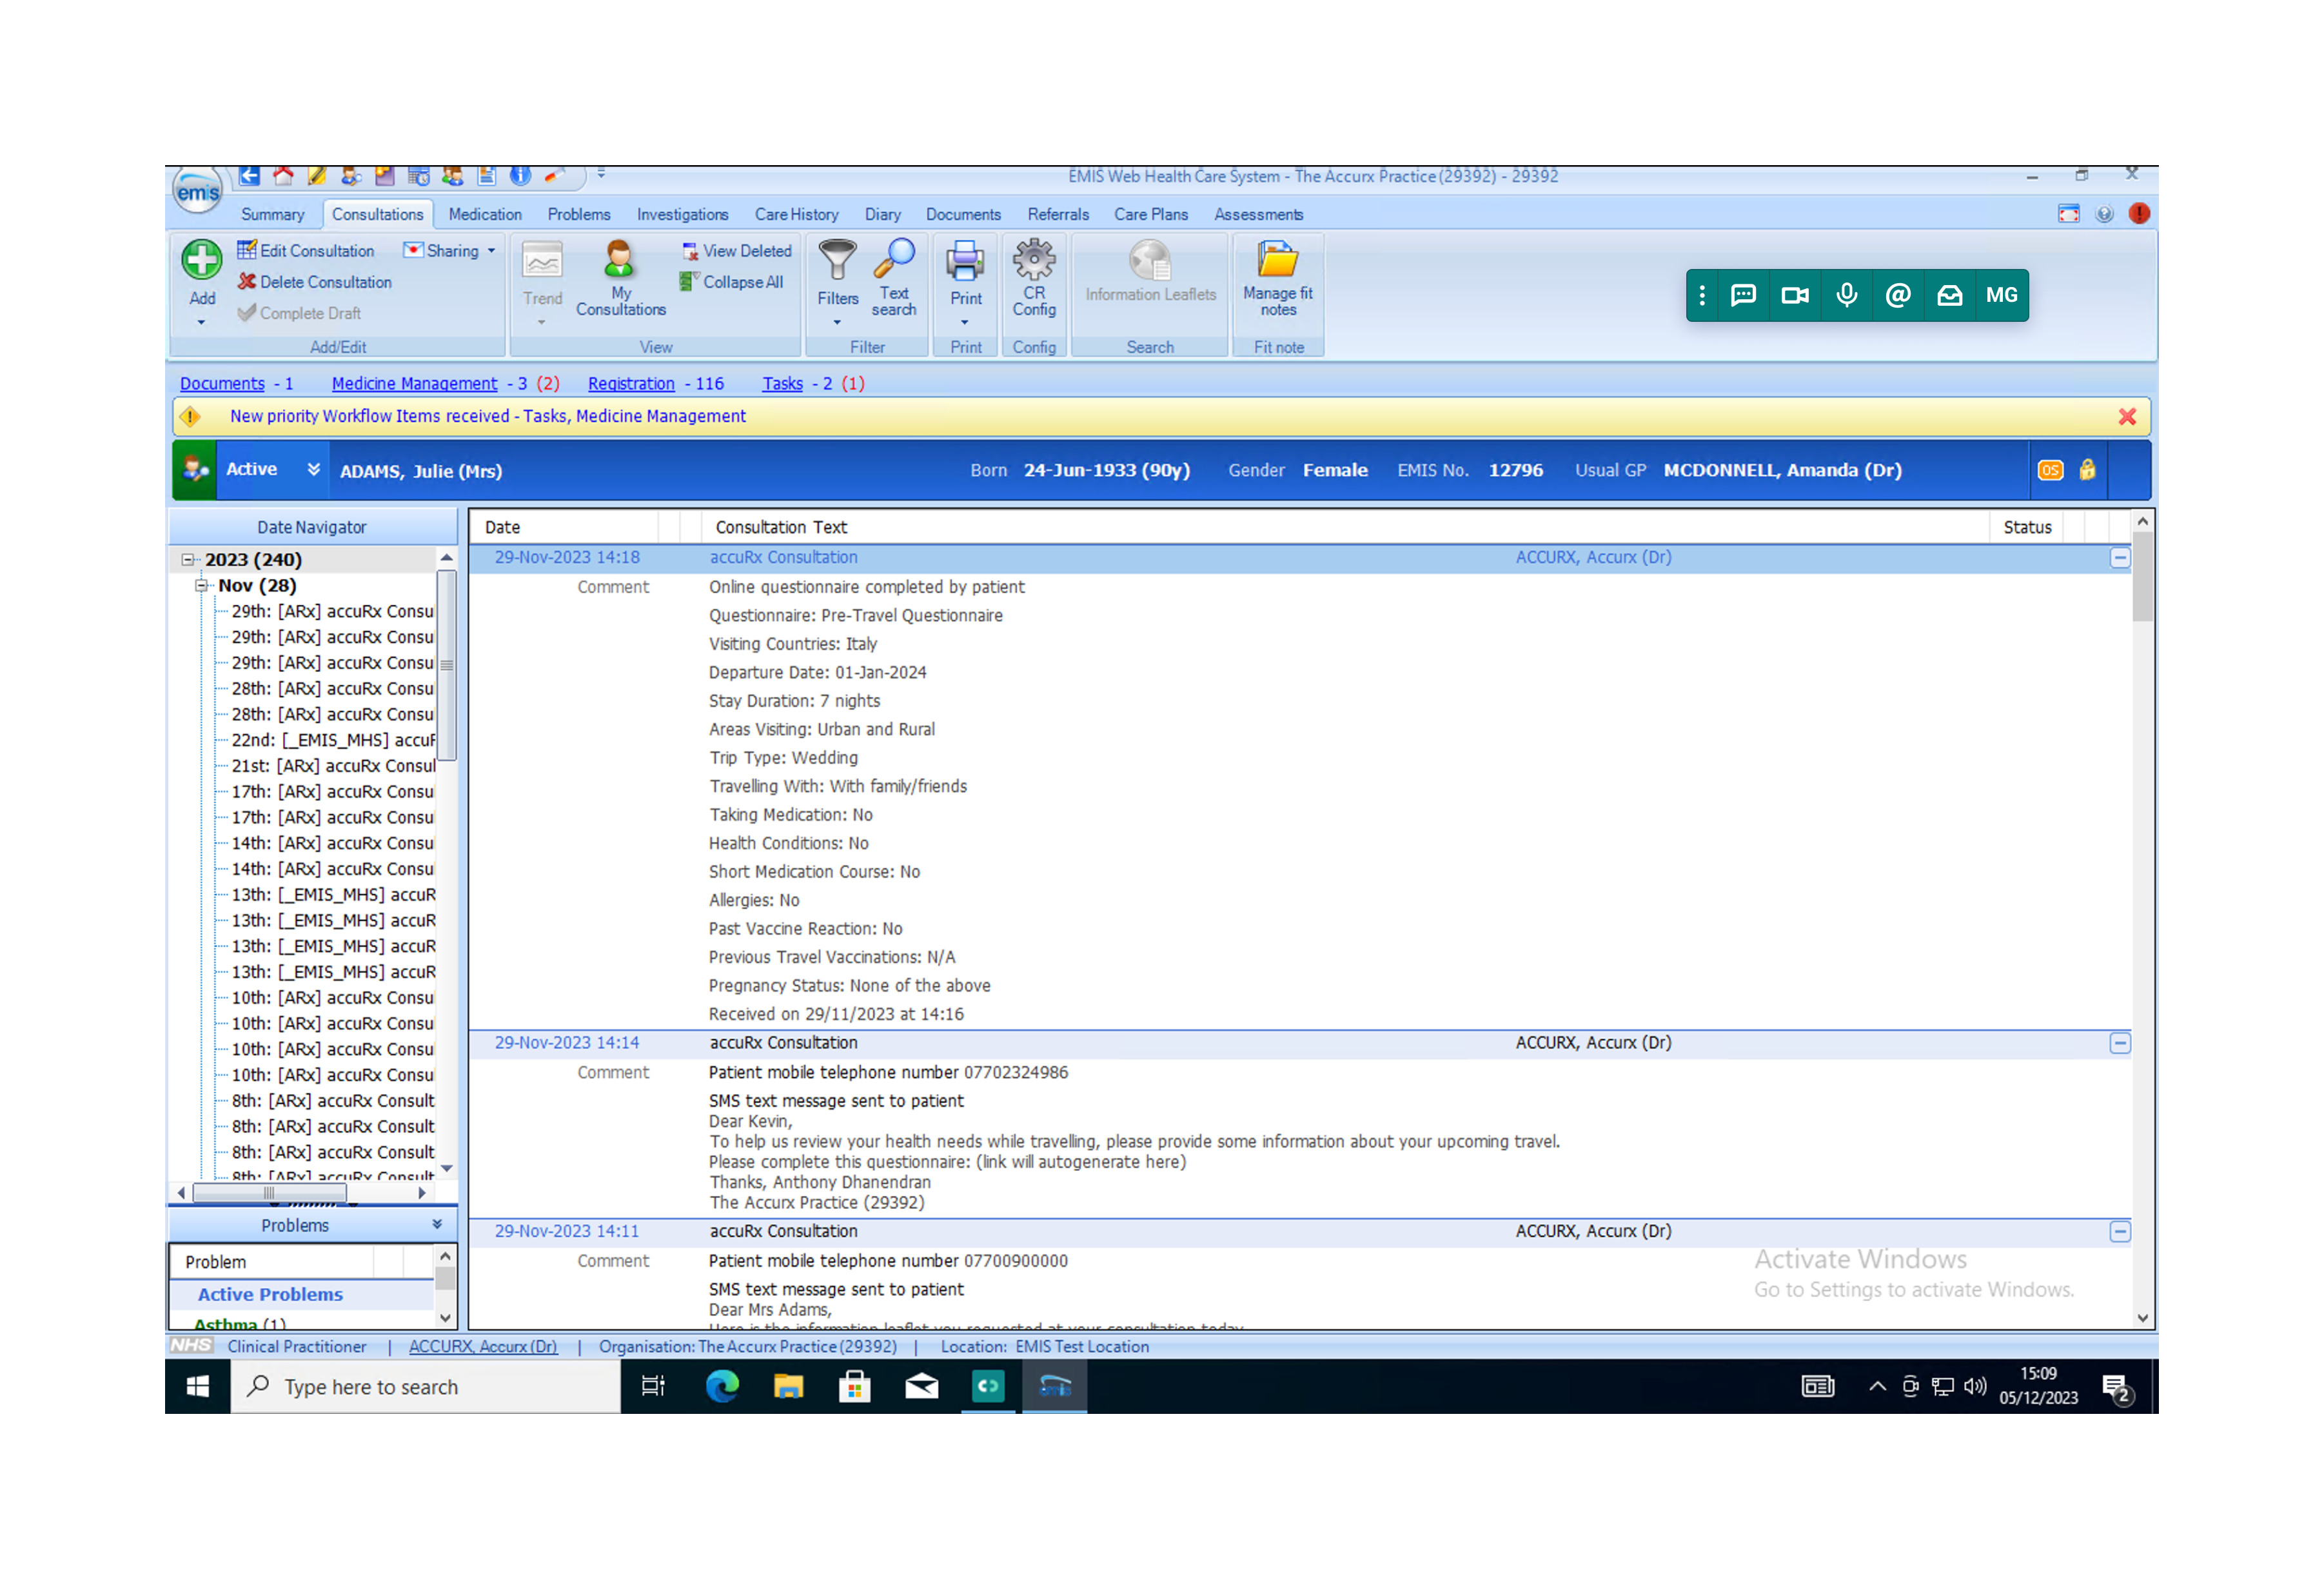
Task: Open CR Config gear icon
Action: coord(1033,260)
